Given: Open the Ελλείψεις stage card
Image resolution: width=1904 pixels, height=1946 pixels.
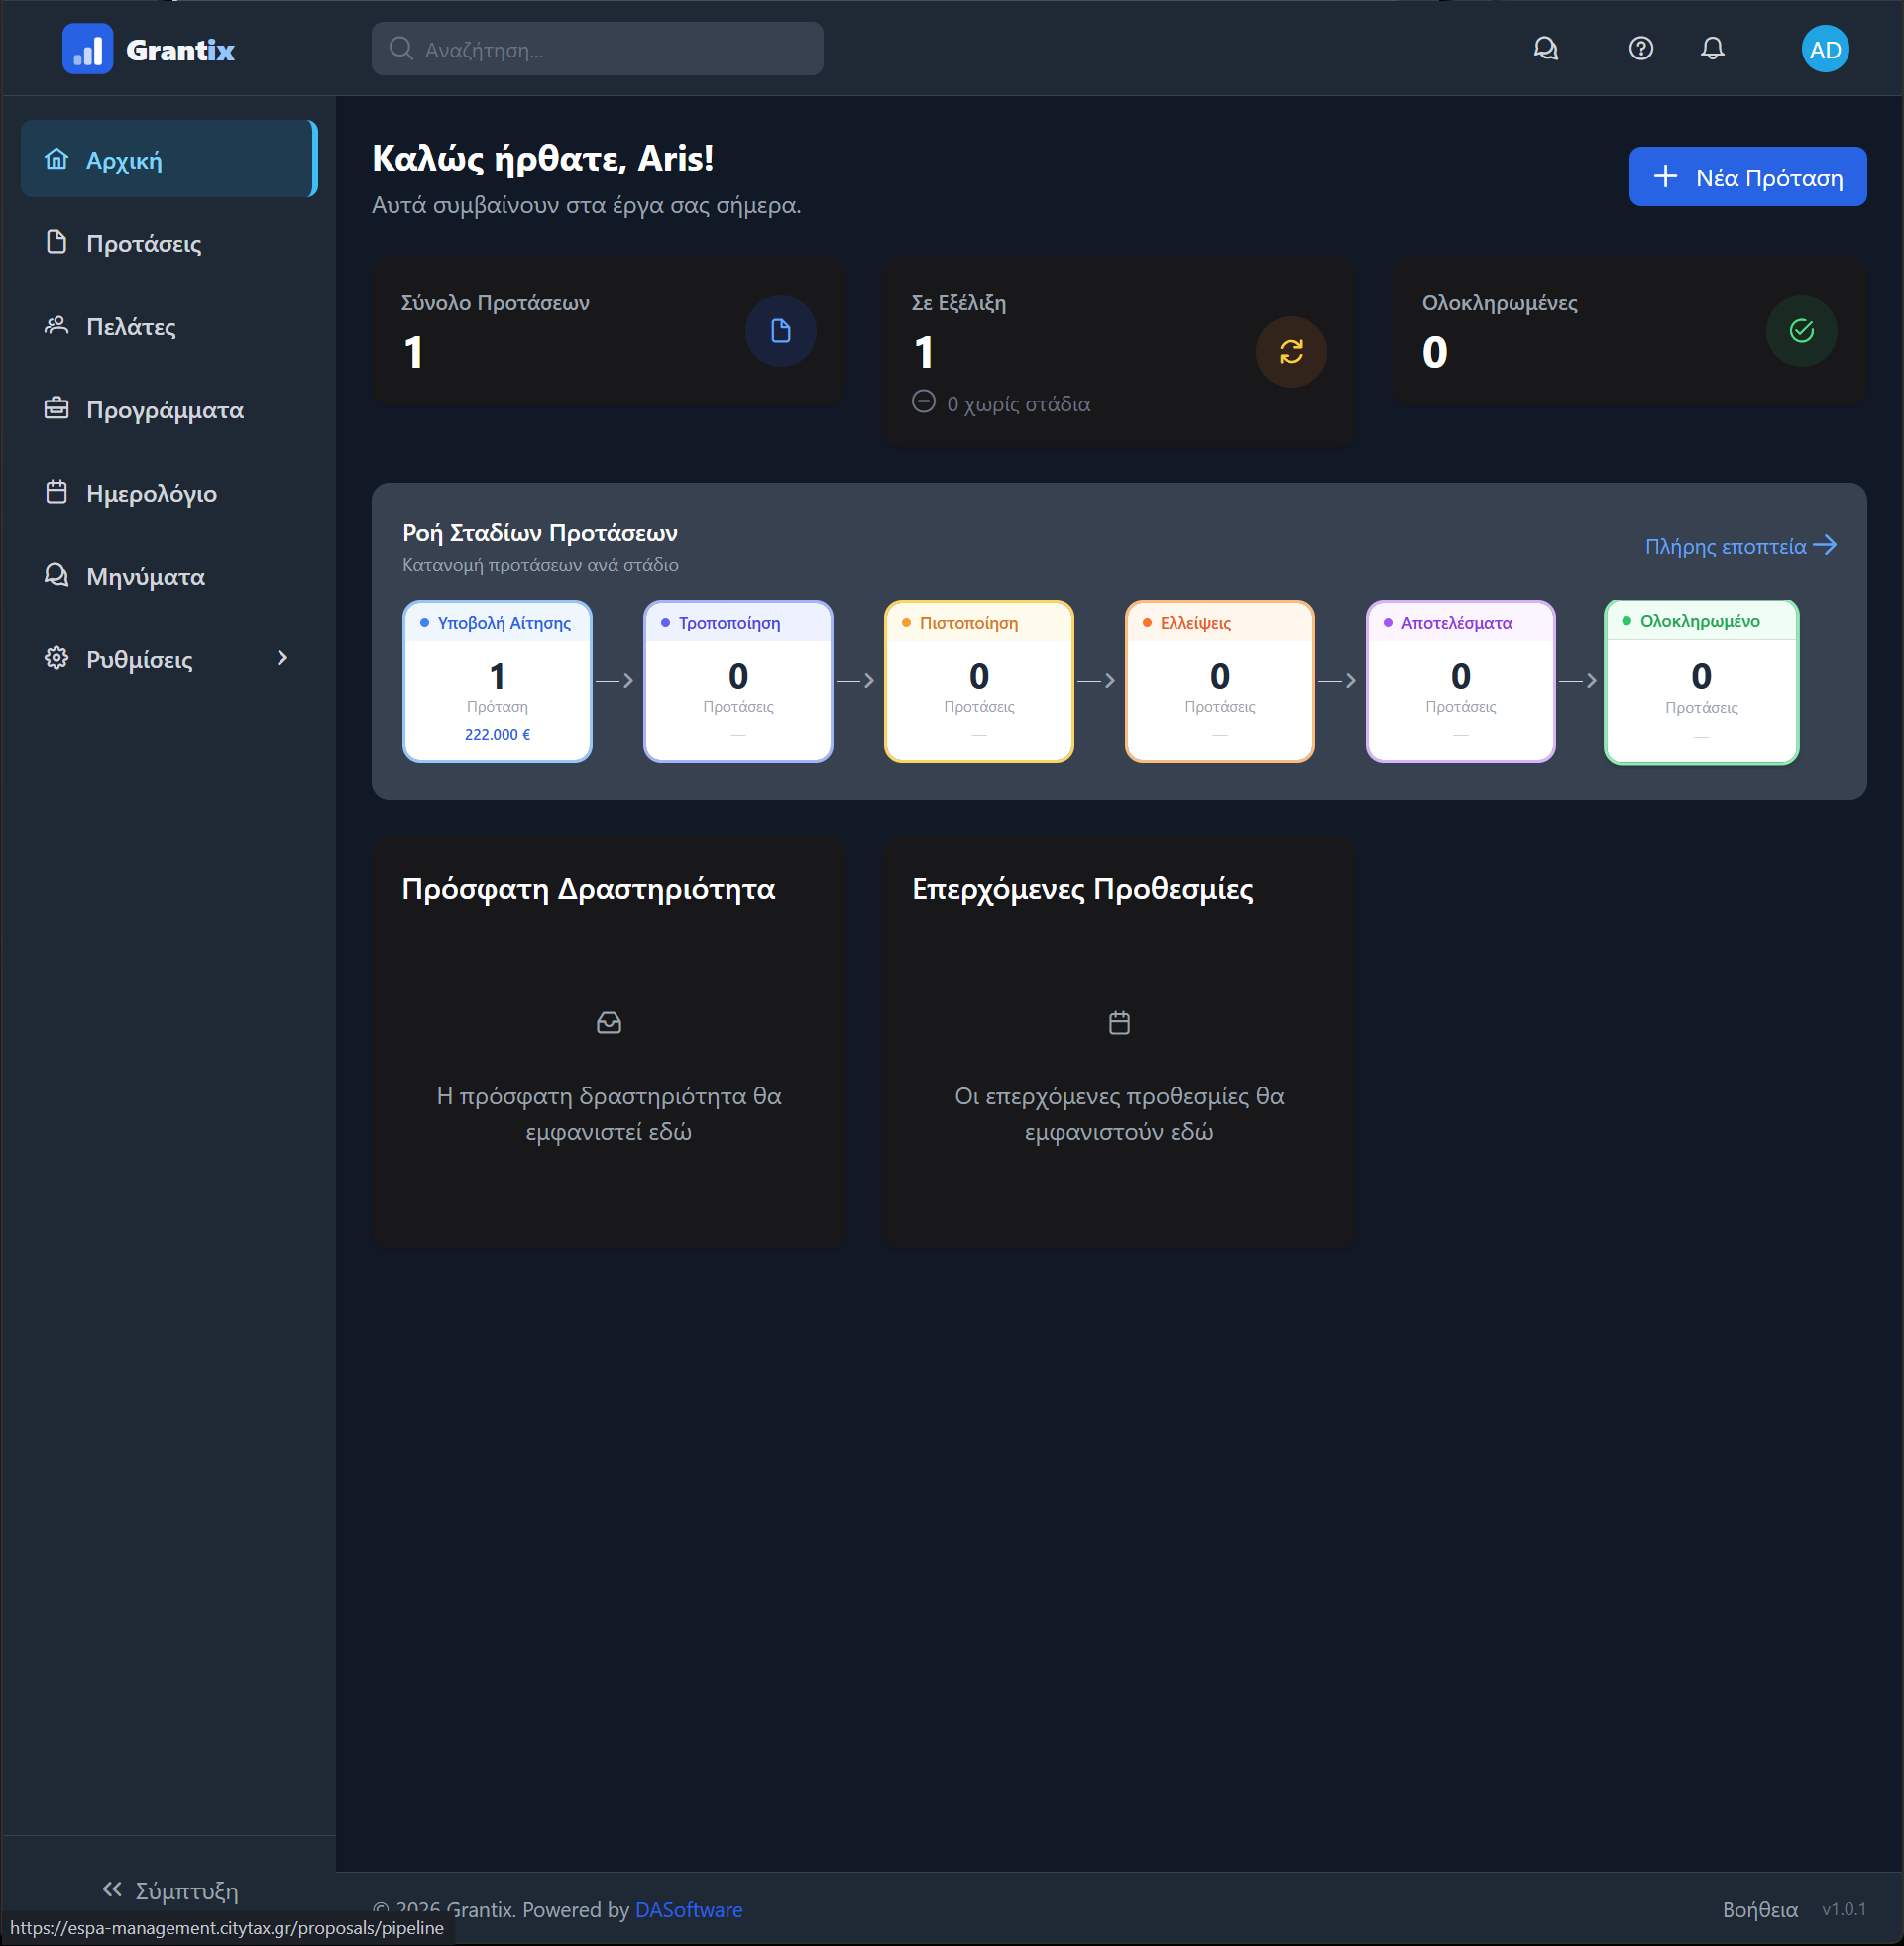Looking at the screenshot, I should tap(1220, 681).
